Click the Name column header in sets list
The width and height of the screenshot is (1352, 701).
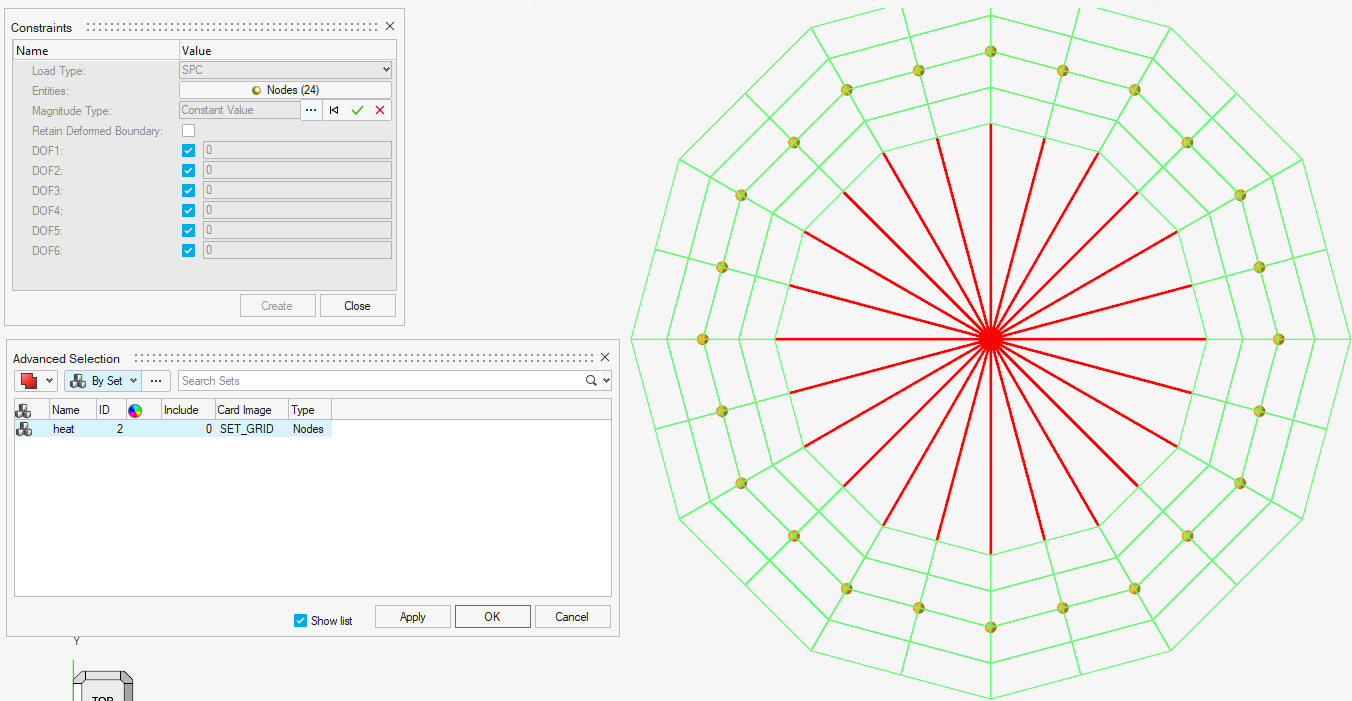(66, 410)
